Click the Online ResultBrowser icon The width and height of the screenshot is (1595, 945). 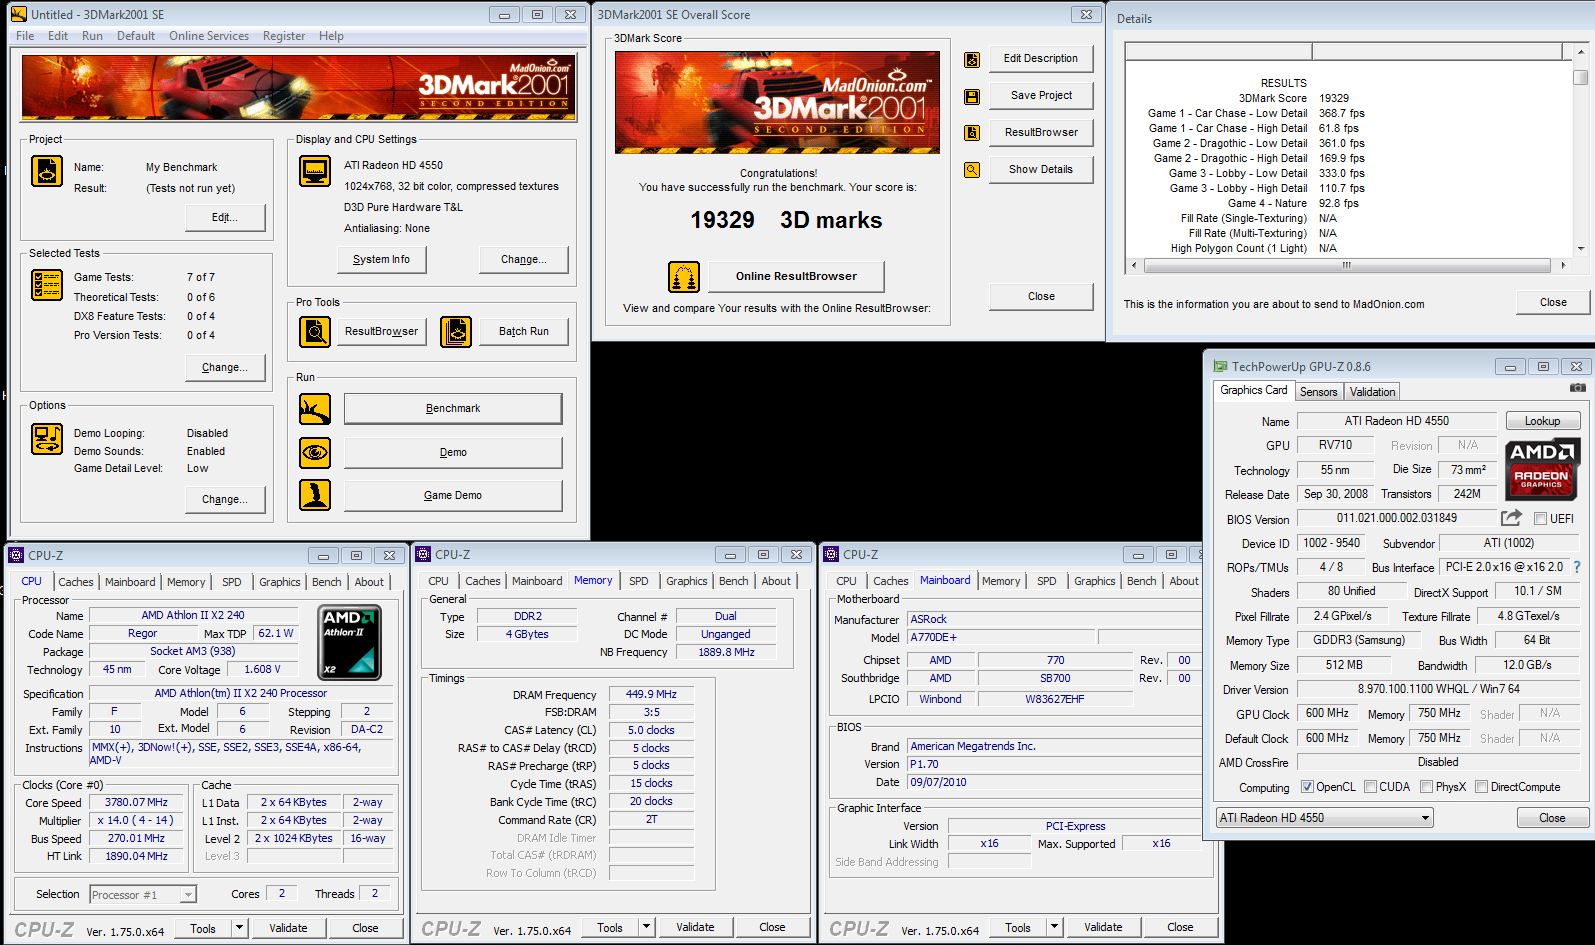684,277
